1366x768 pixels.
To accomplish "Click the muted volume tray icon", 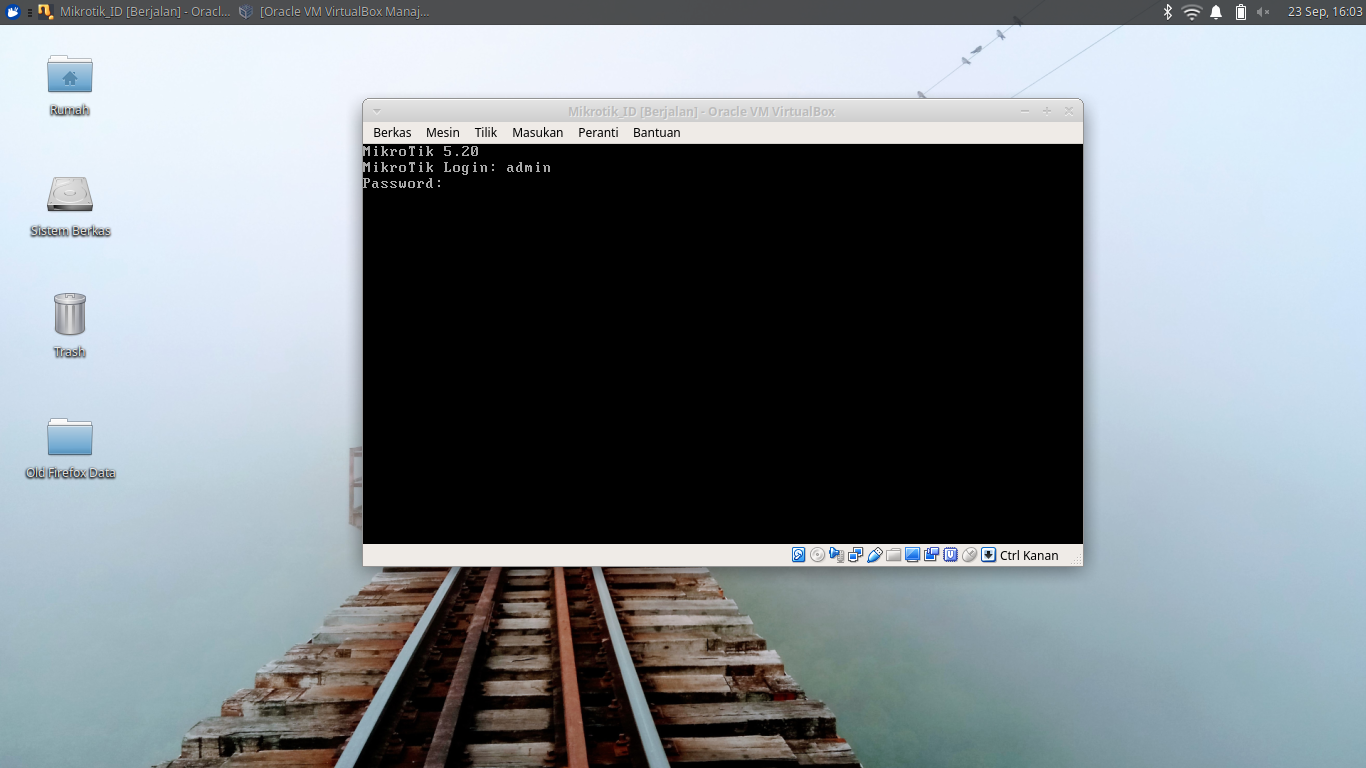I will [1263, 12].
